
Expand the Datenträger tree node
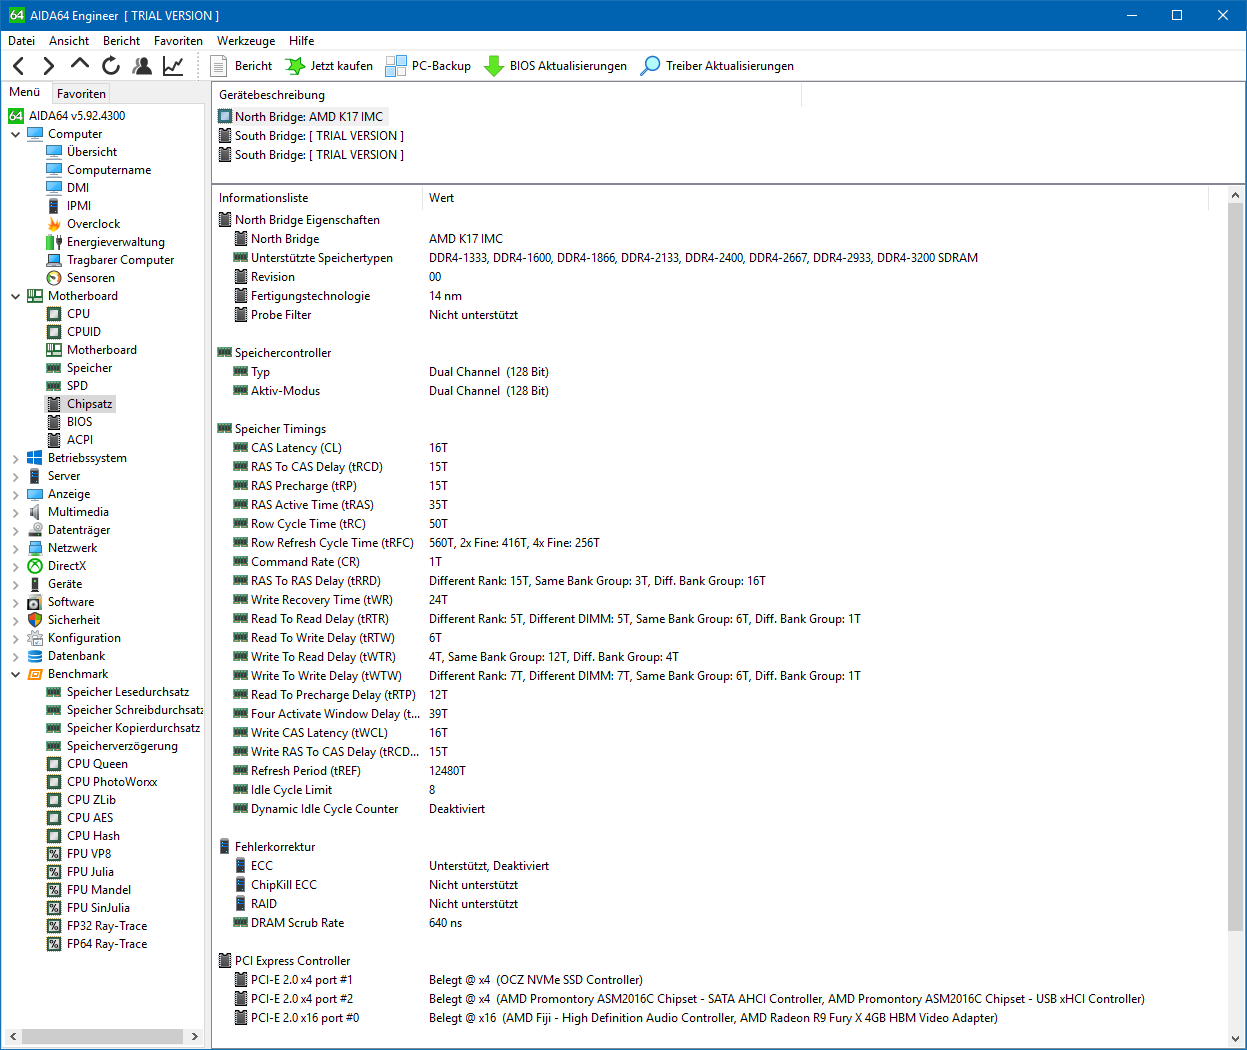click(15, 530)
